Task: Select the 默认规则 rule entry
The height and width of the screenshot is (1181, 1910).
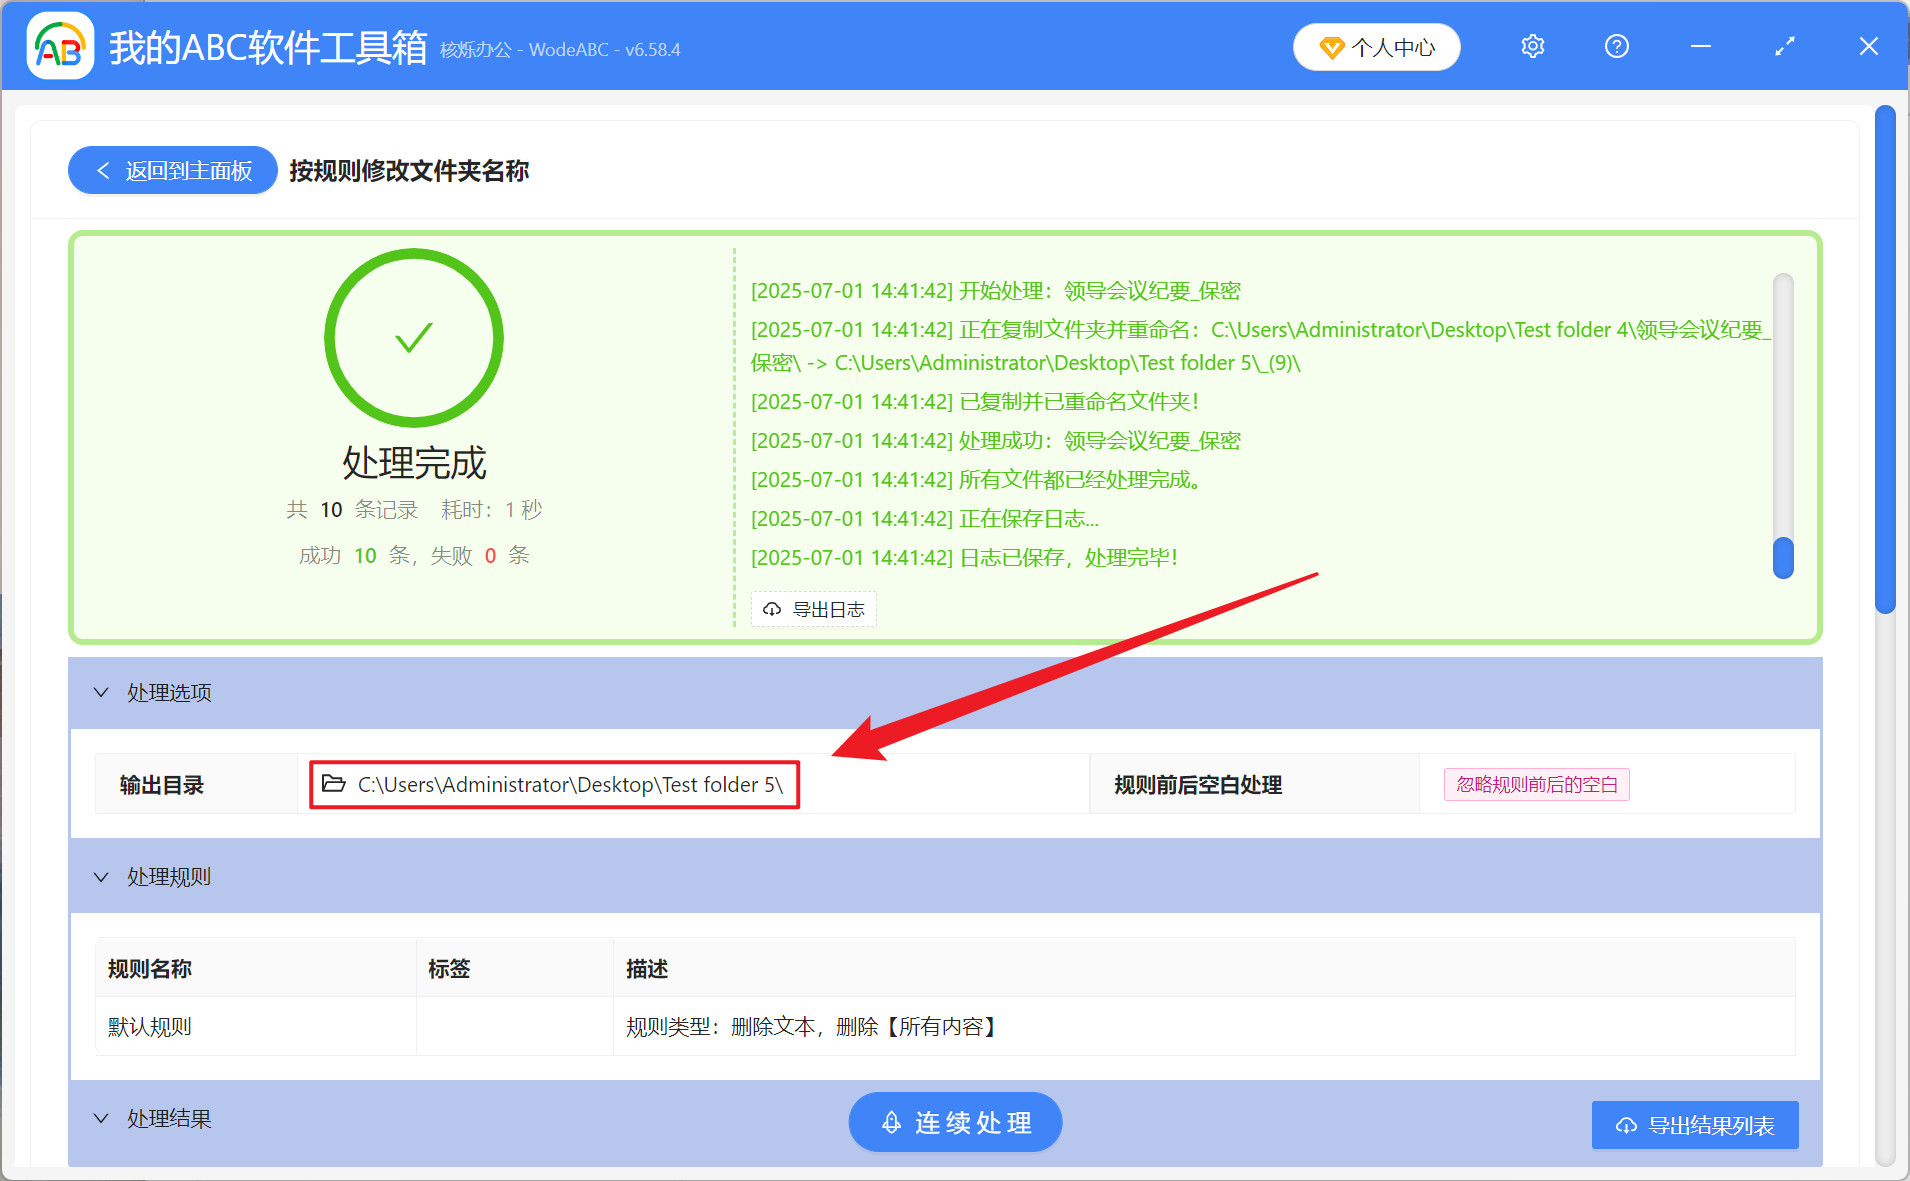Action: 149,1026
